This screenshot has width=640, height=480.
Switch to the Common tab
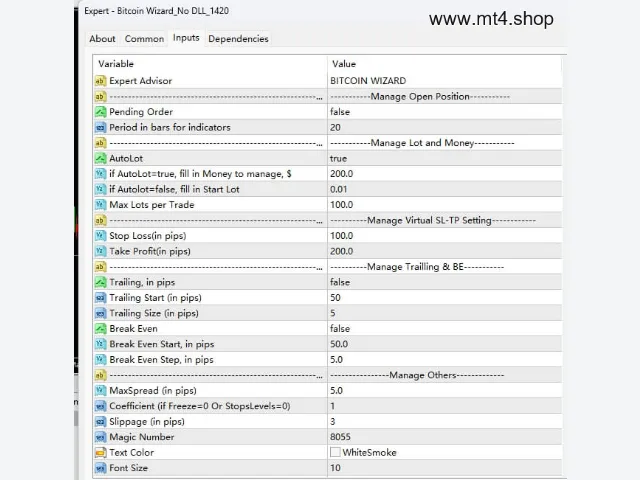pyautogui.click(x=144, y=39)
